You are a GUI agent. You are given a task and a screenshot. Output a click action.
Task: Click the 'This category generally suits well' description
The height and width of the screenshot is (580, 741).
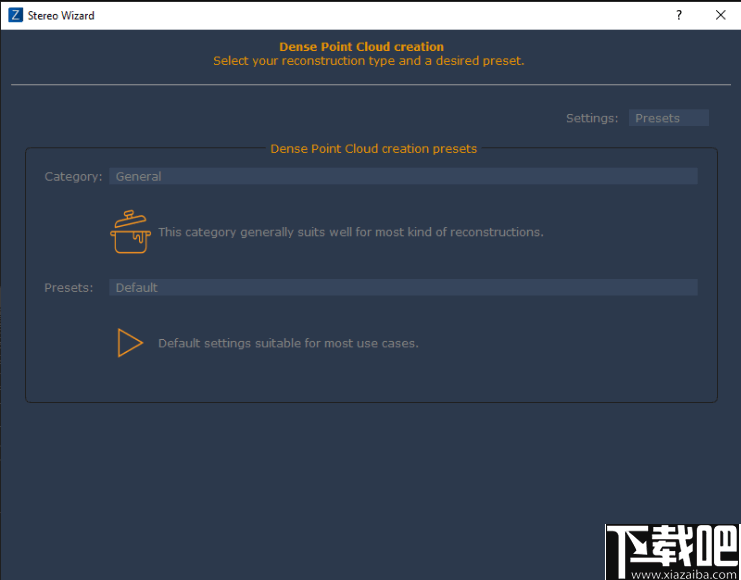351,232
